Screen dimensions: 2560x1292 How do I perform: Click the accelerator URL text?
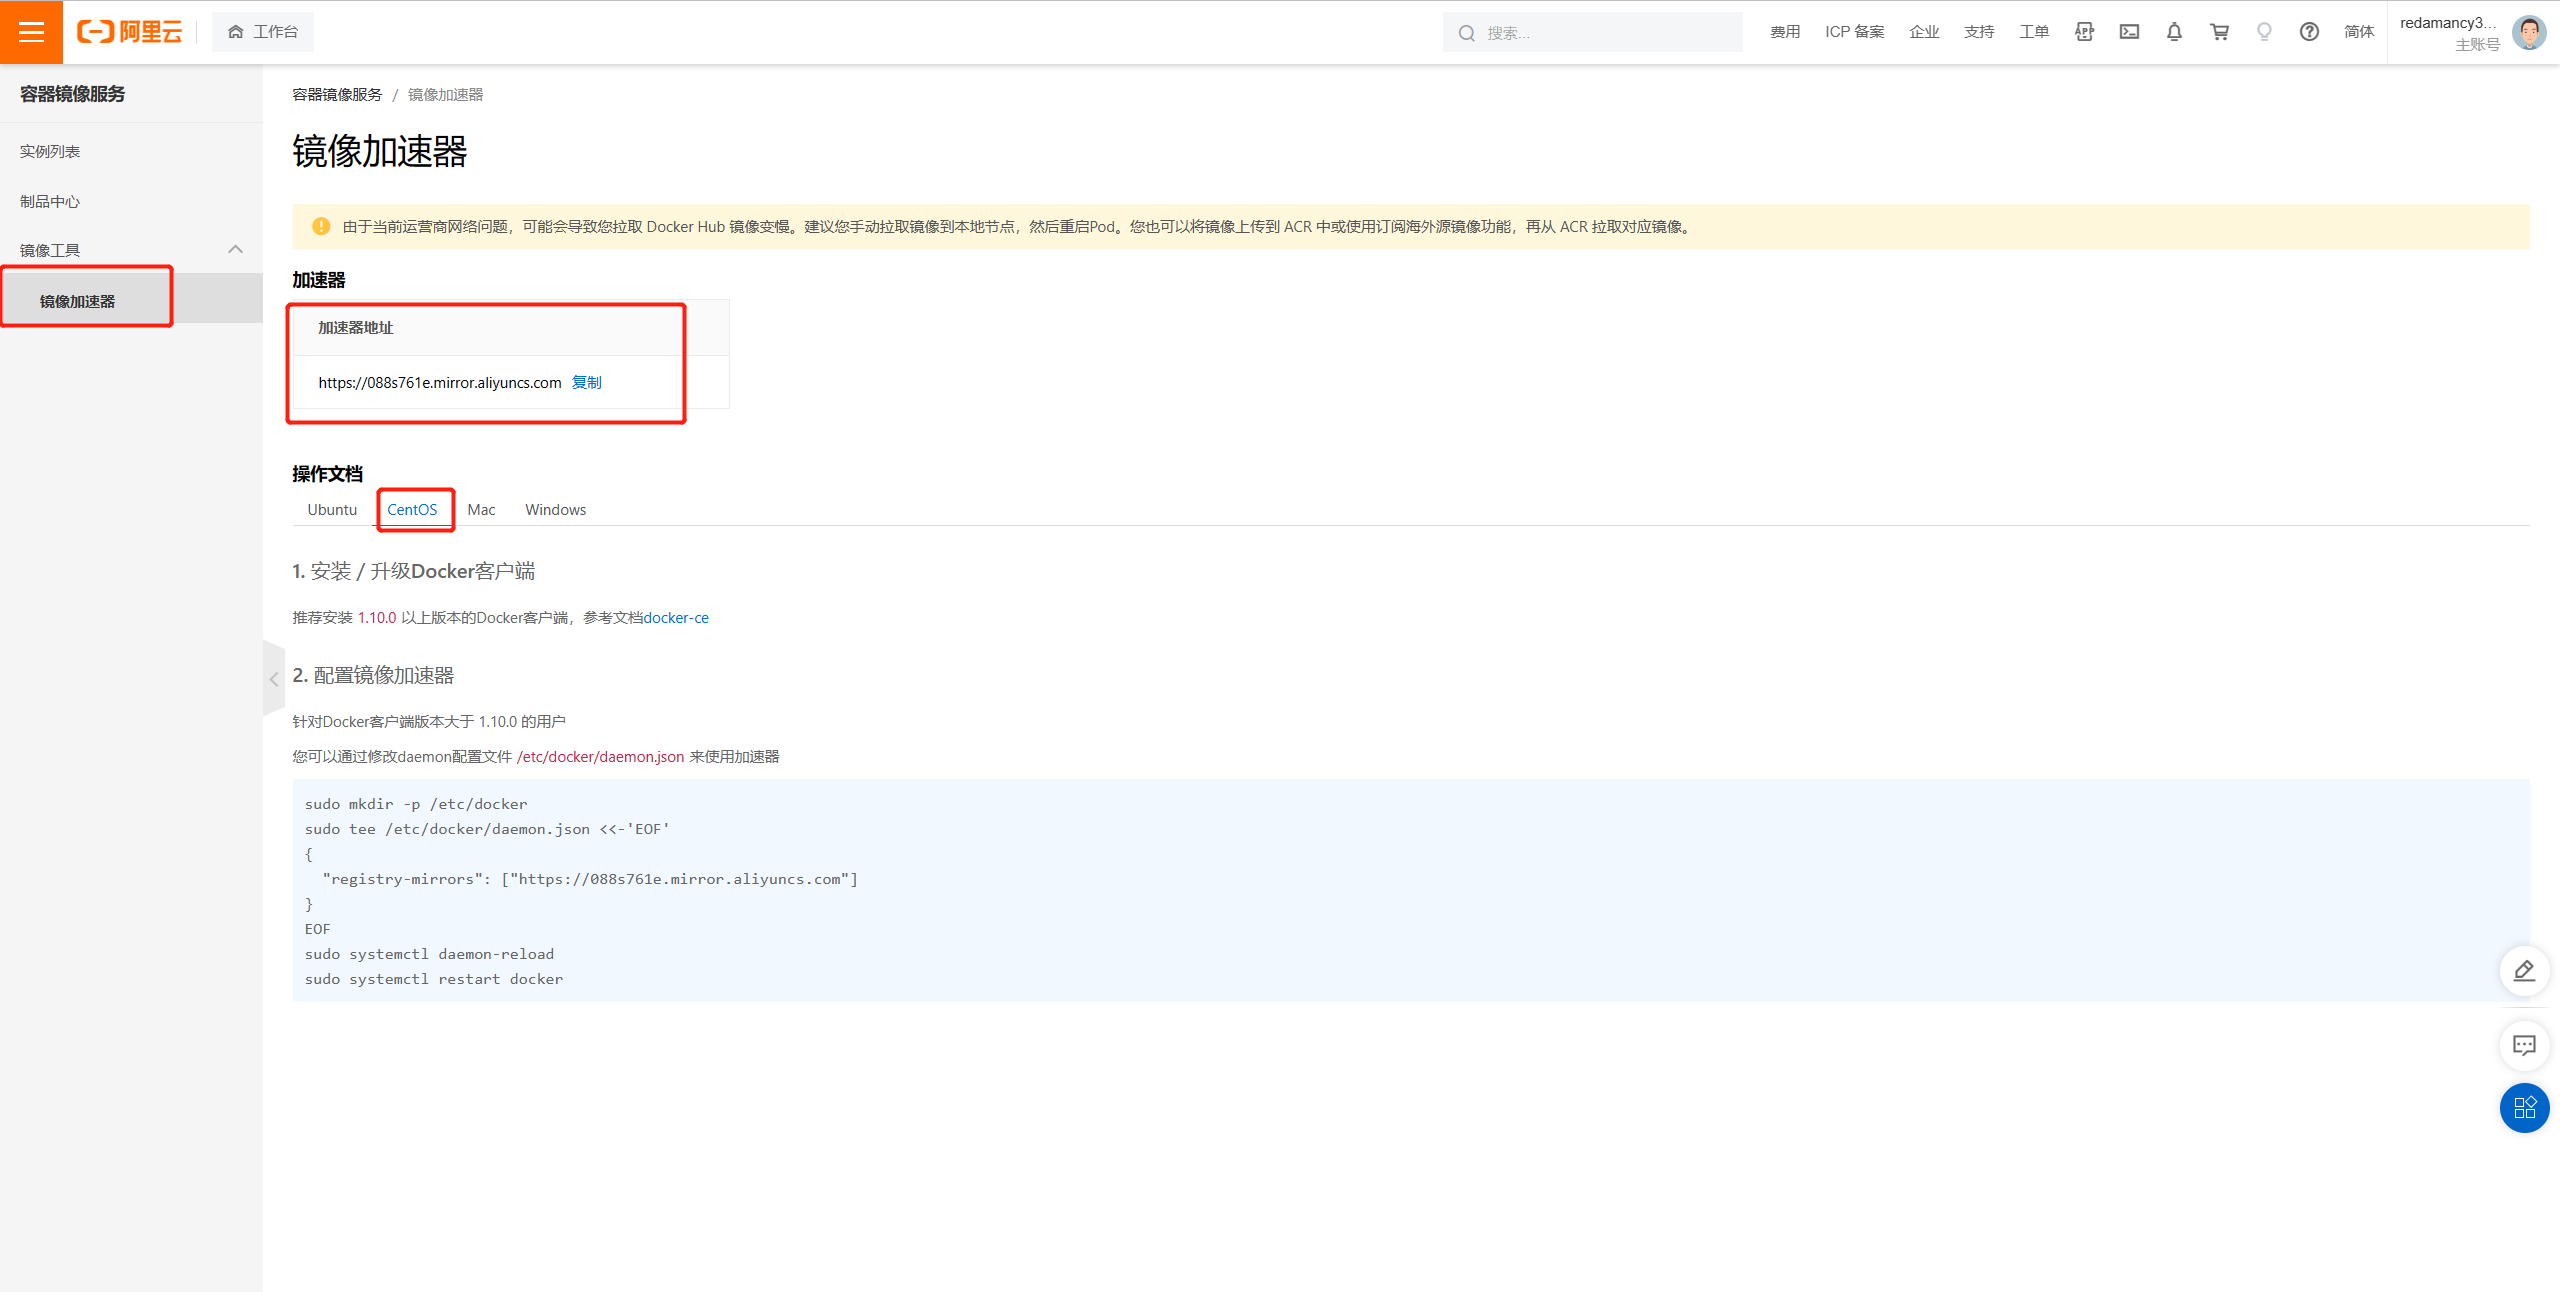(x=440, y=382)
